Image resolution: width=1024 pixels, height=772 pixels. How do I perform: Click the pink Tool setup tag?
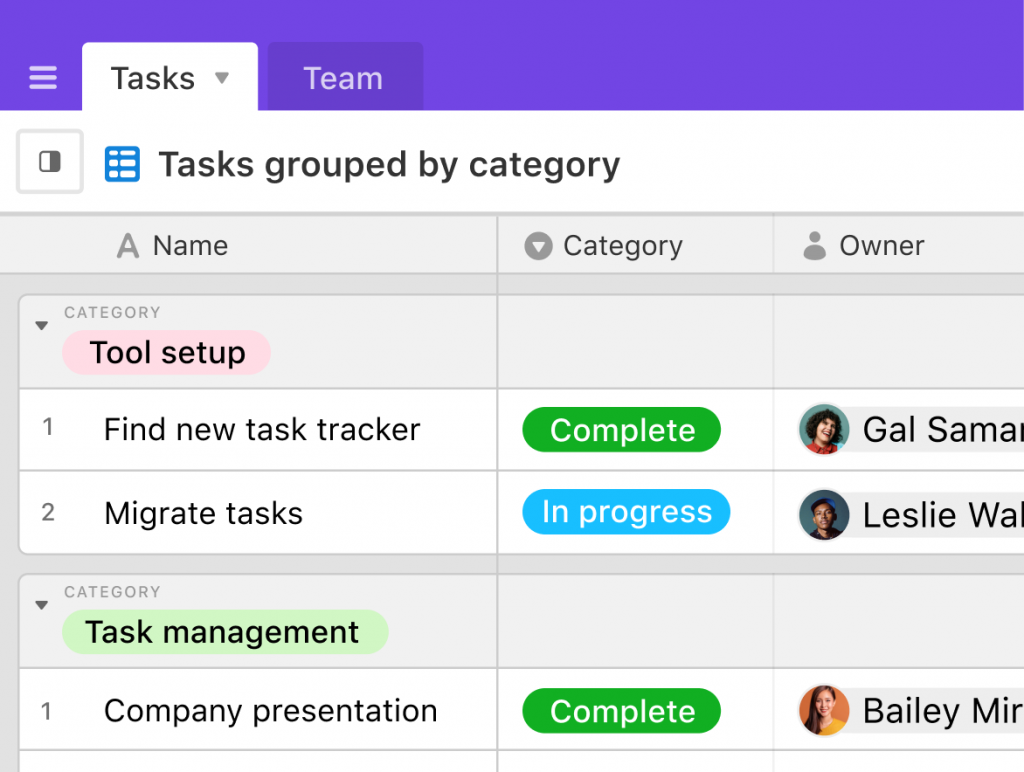[167, 353]
